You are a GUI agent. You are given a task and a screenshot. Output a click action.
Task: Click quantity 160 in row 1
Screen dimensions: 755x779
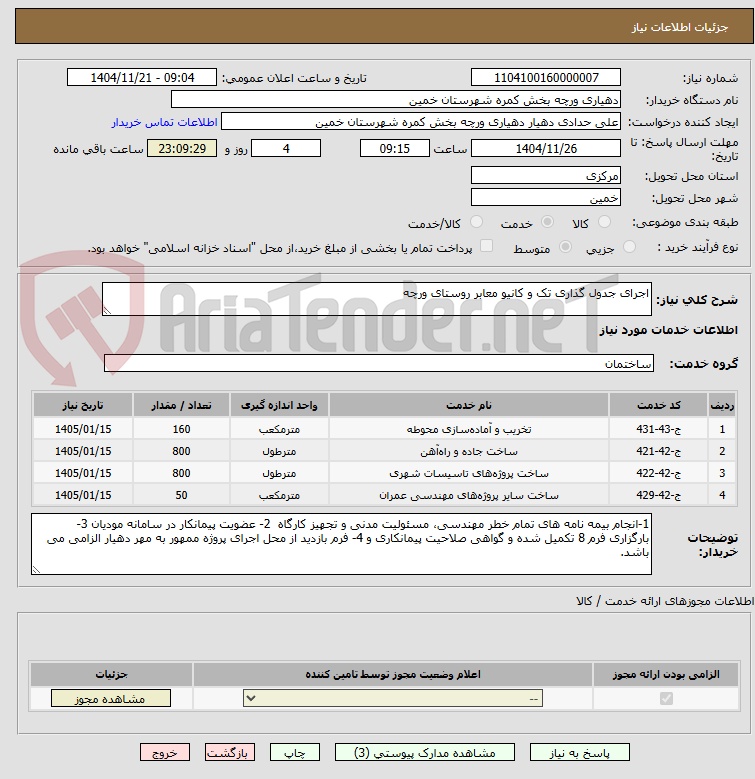[181, 429]
